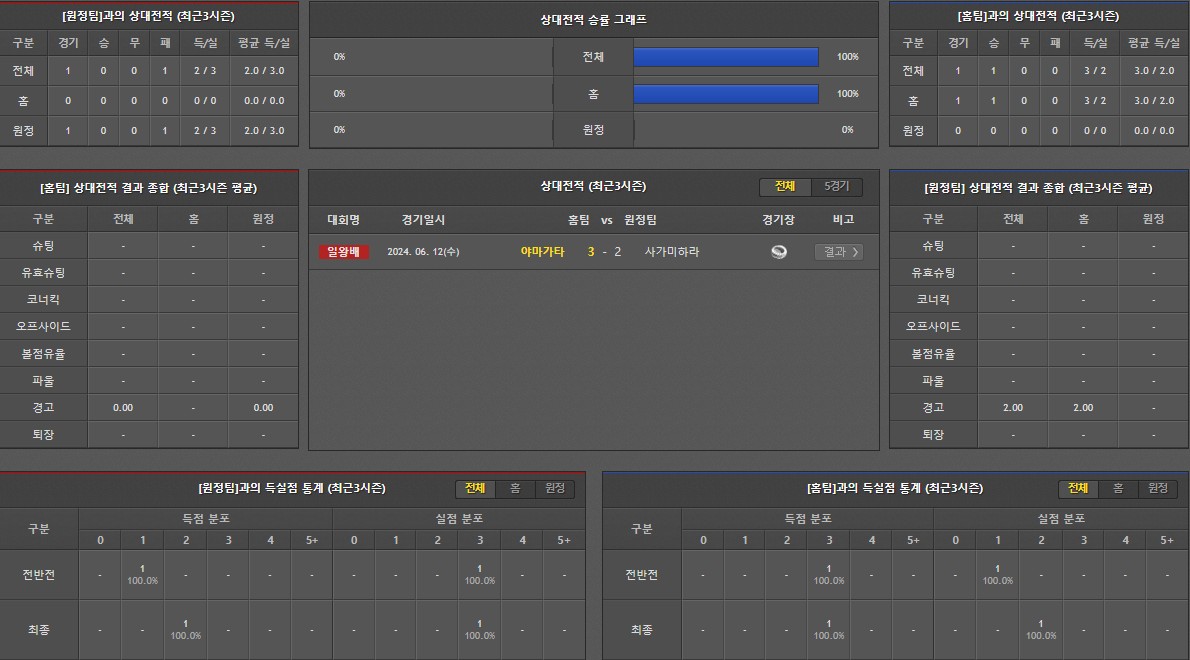Switch to 홈 in the 홈팀 득실점 통계 panel
The width and height of the screenshot is (1190, 660).
click(1118, 488)
